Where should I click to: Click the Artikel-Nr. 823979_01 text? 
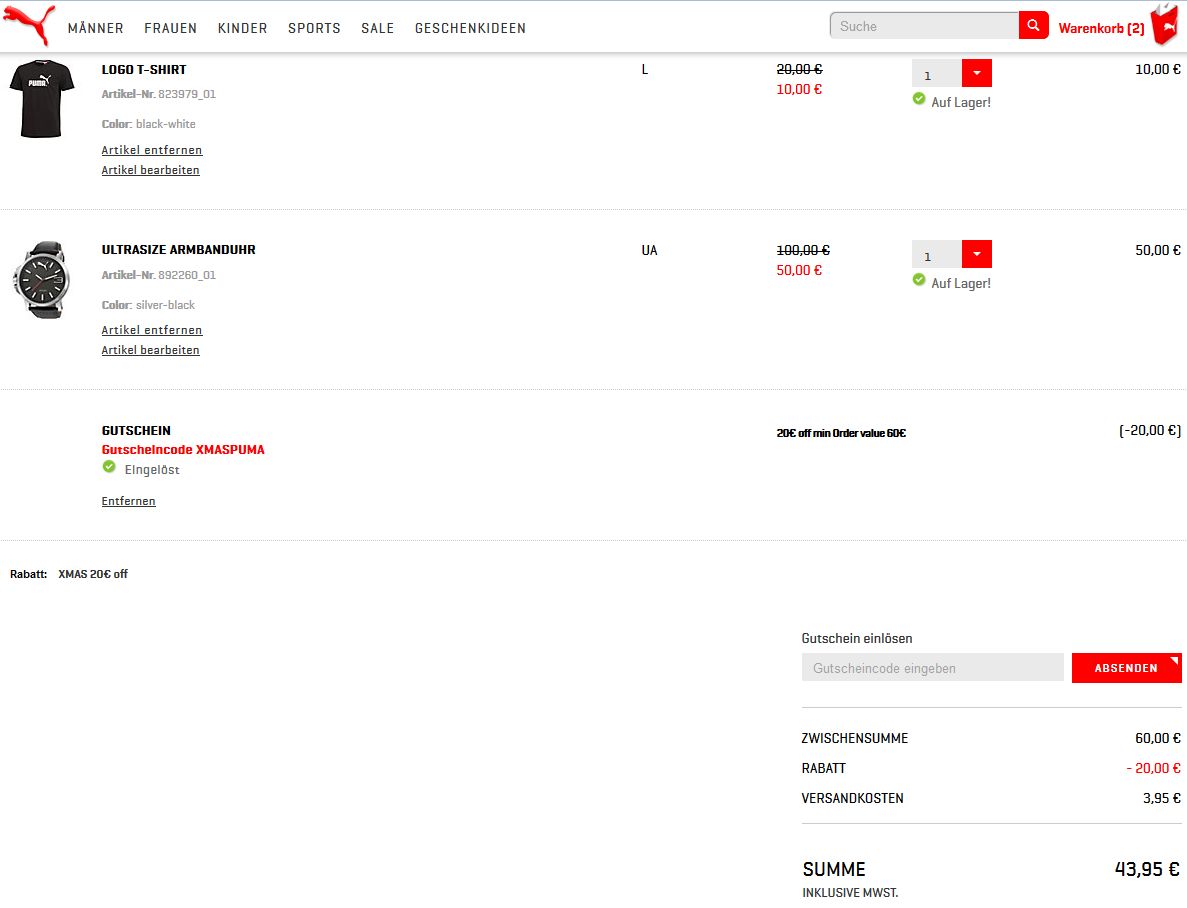(159, 94)
